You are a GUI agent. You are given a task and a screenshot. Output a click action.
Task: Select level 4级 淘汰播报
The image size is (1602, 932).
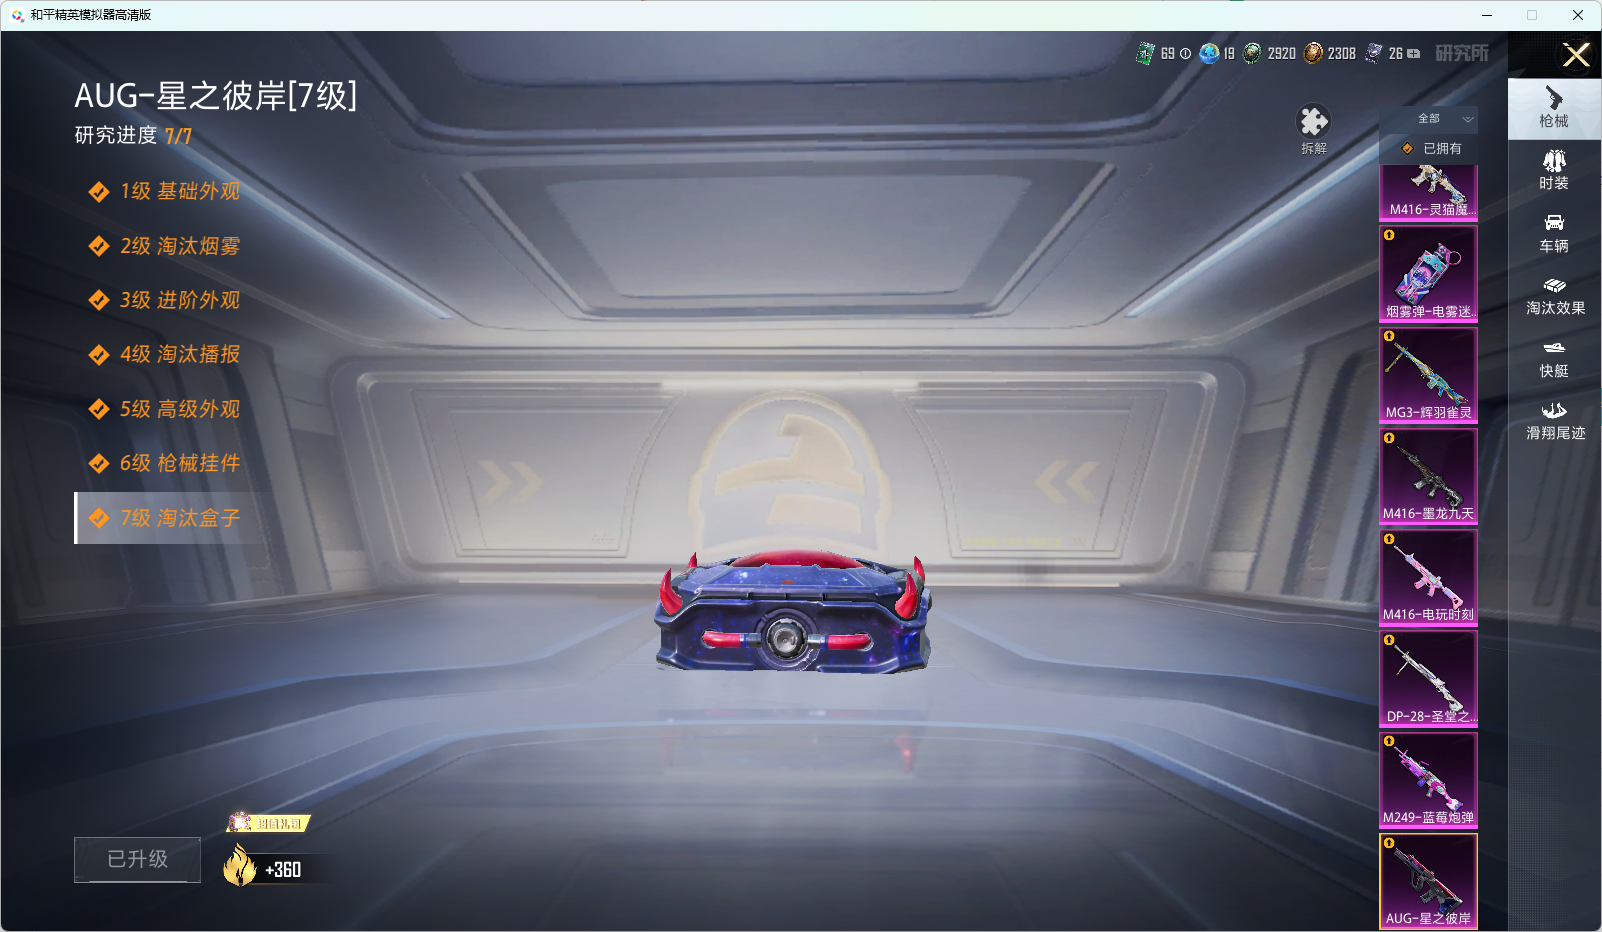pos(180,354)
